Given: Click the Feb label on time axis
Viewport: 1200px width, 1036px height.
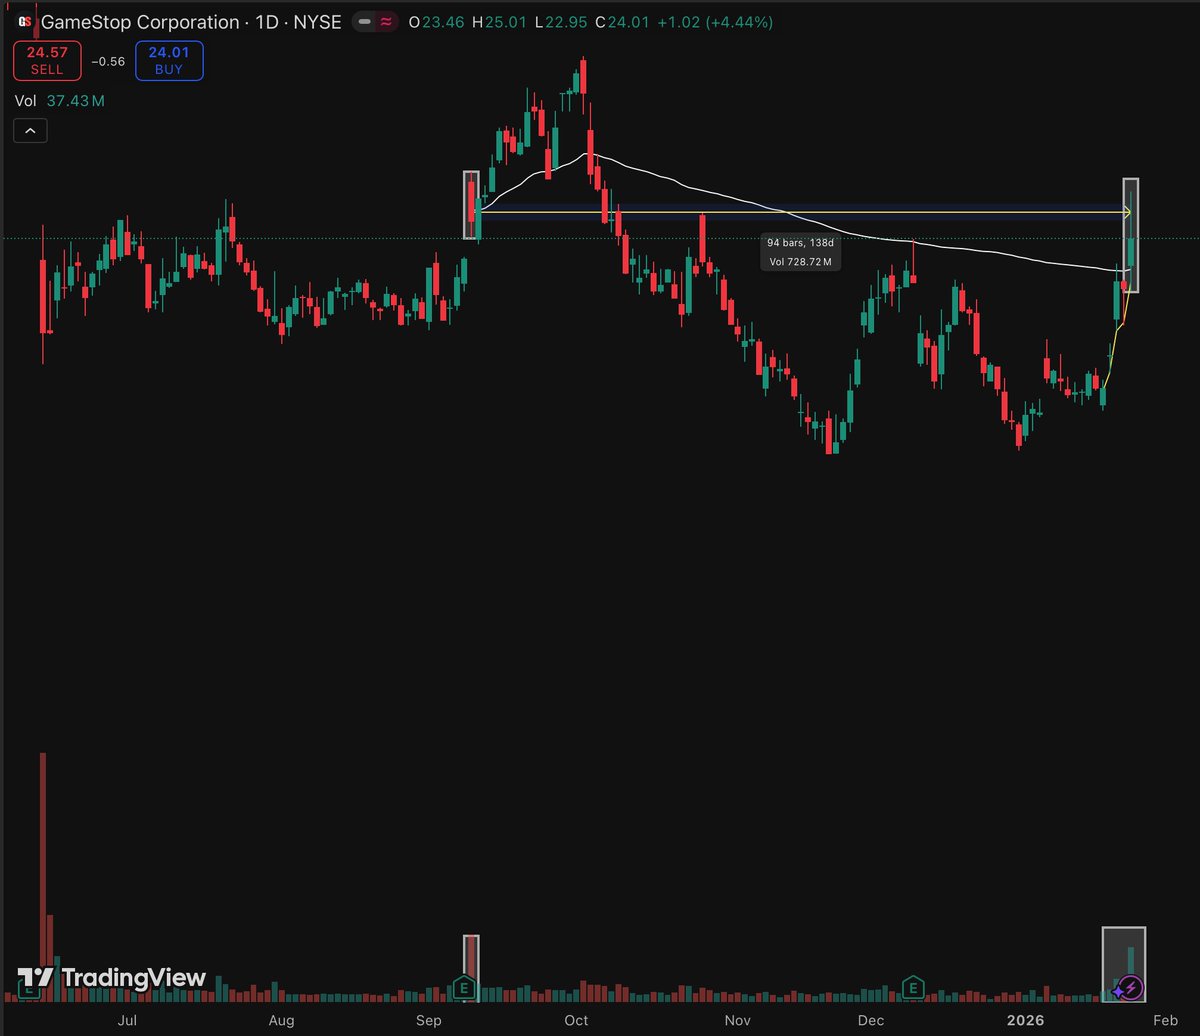Looking at the screenshot, I should [1164, 1020].
